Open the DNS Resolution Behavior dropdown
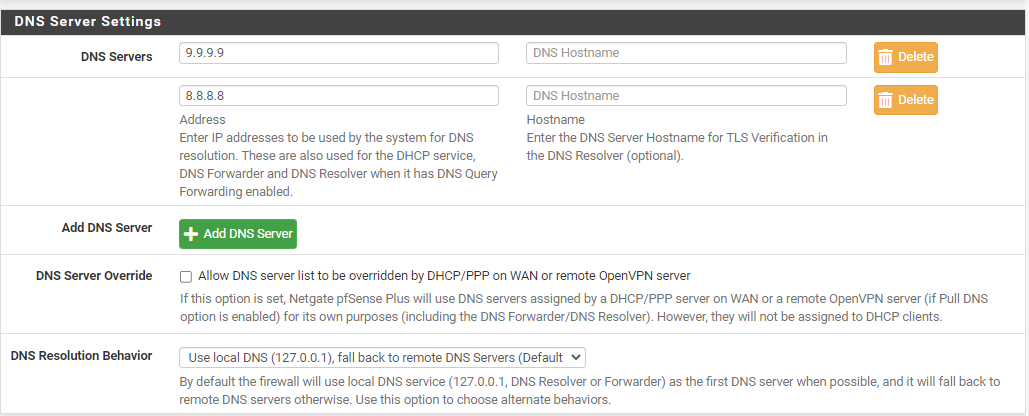Viewport: 1029px width, 416px height. (x=382, y=358)
